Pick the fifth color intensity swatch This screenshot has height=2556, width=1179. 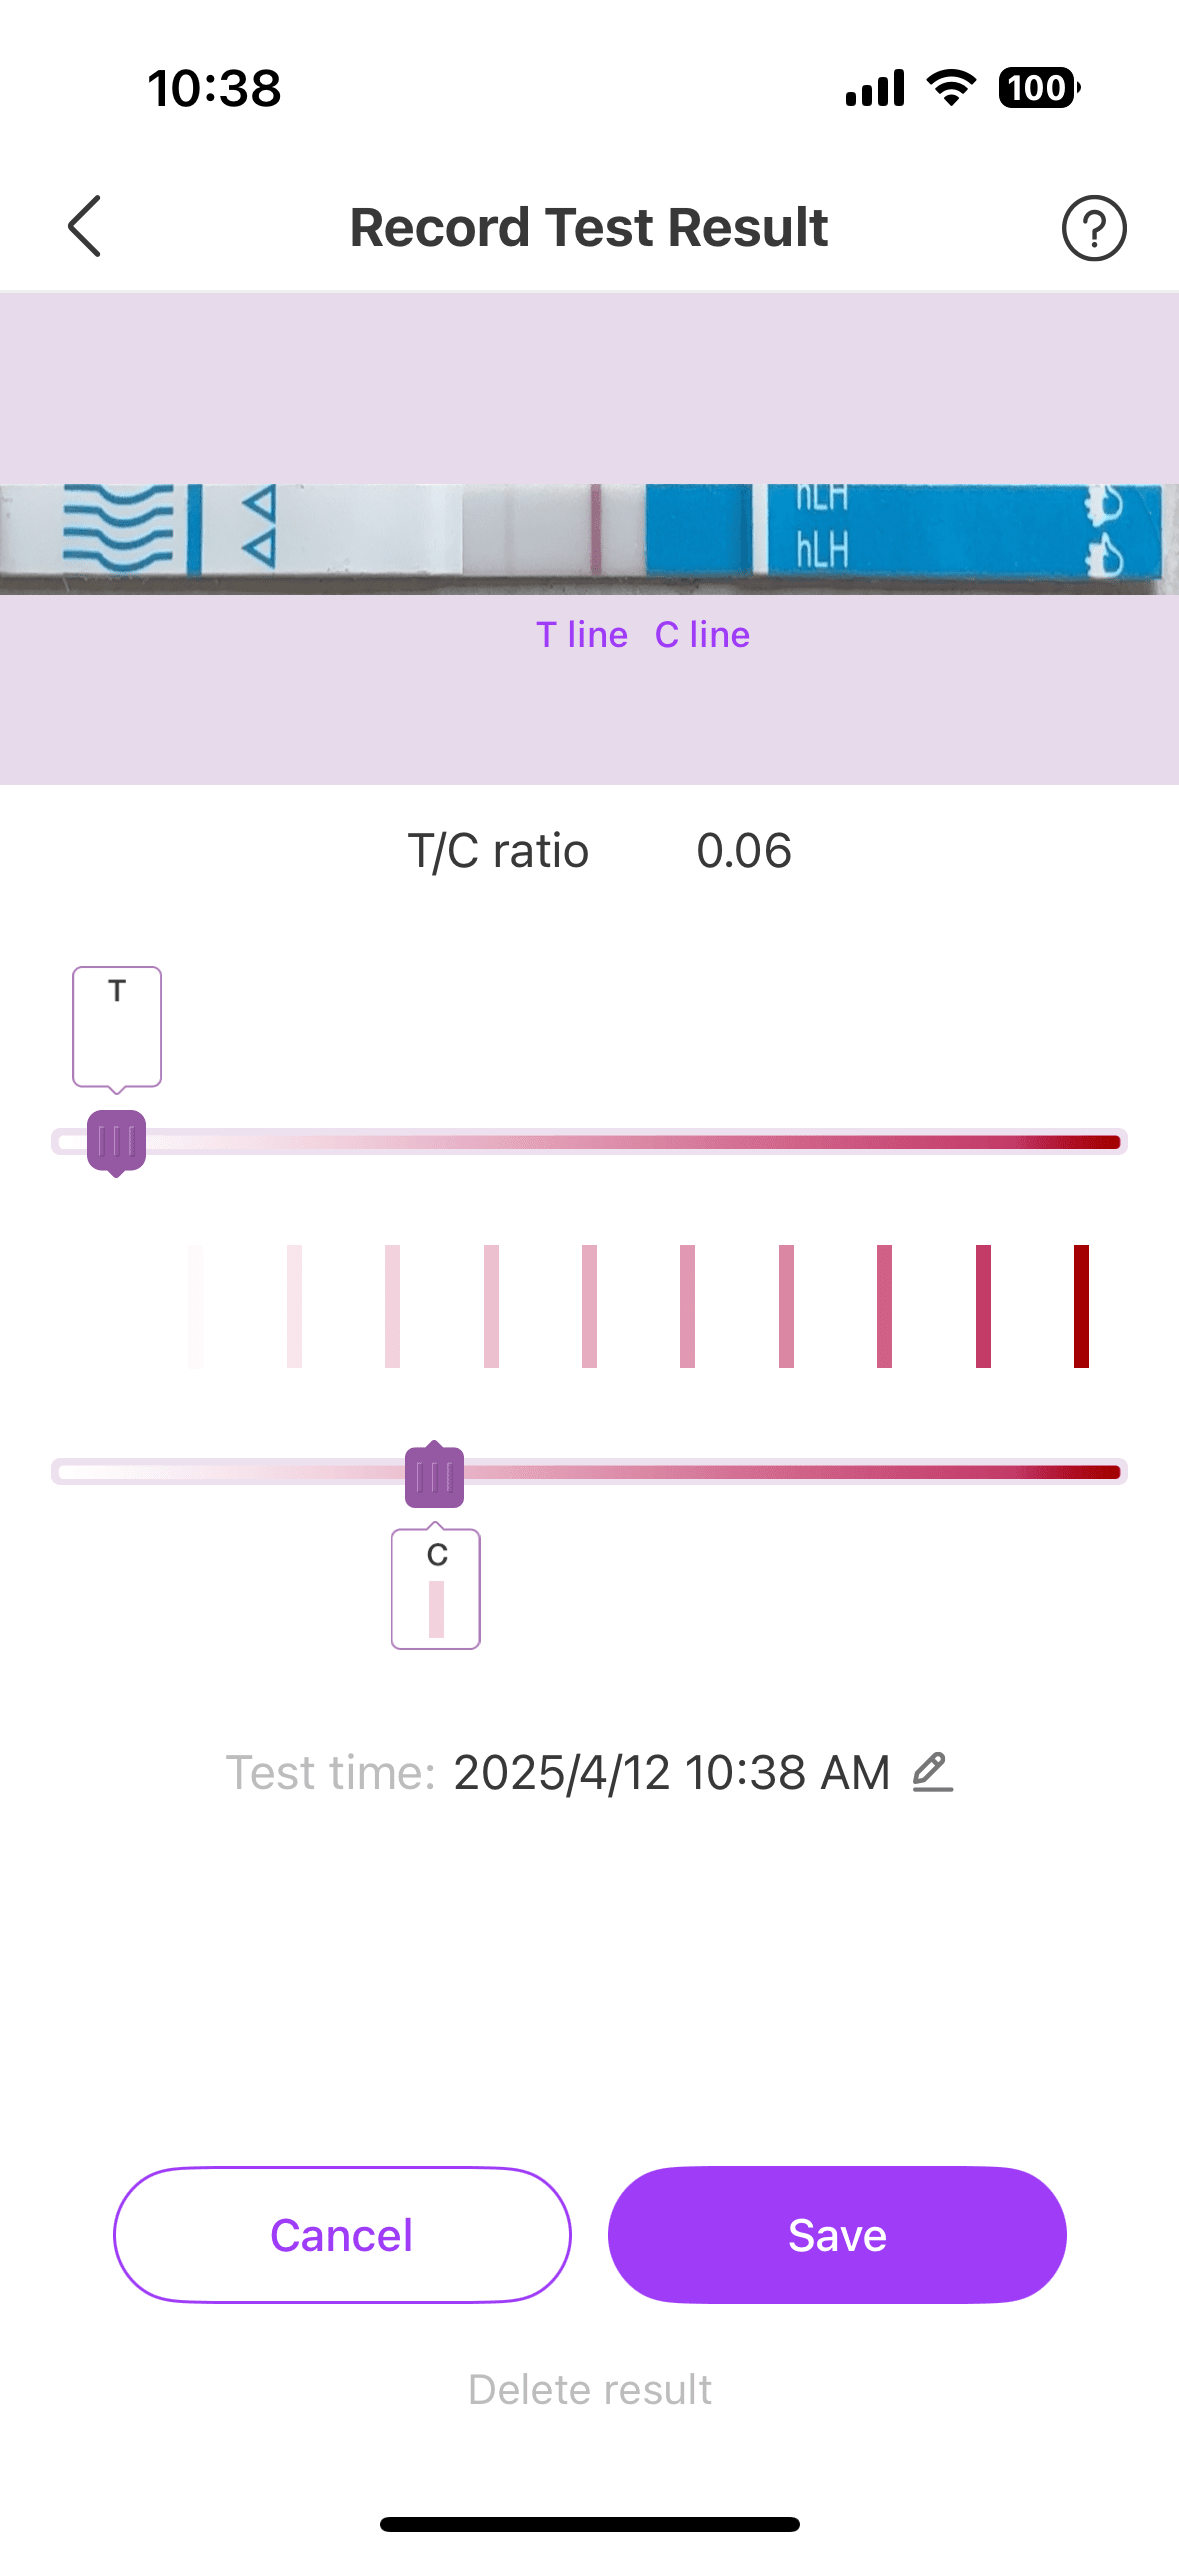tap(590, 1306)
